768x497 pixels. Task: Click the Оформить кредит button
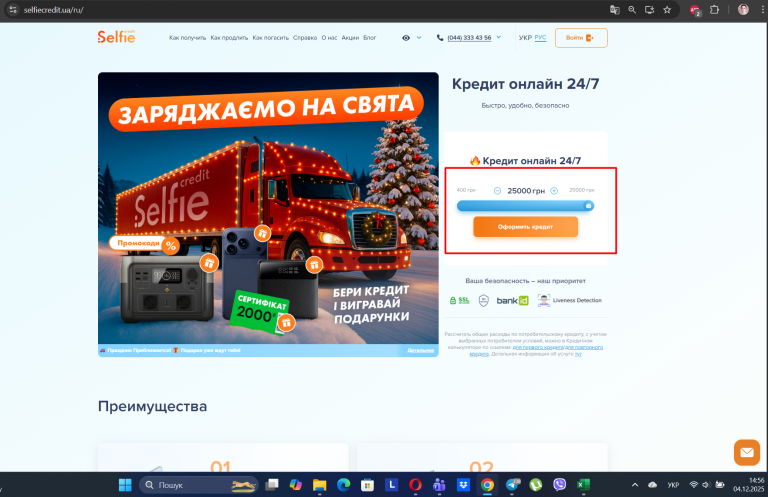point(526,227)
